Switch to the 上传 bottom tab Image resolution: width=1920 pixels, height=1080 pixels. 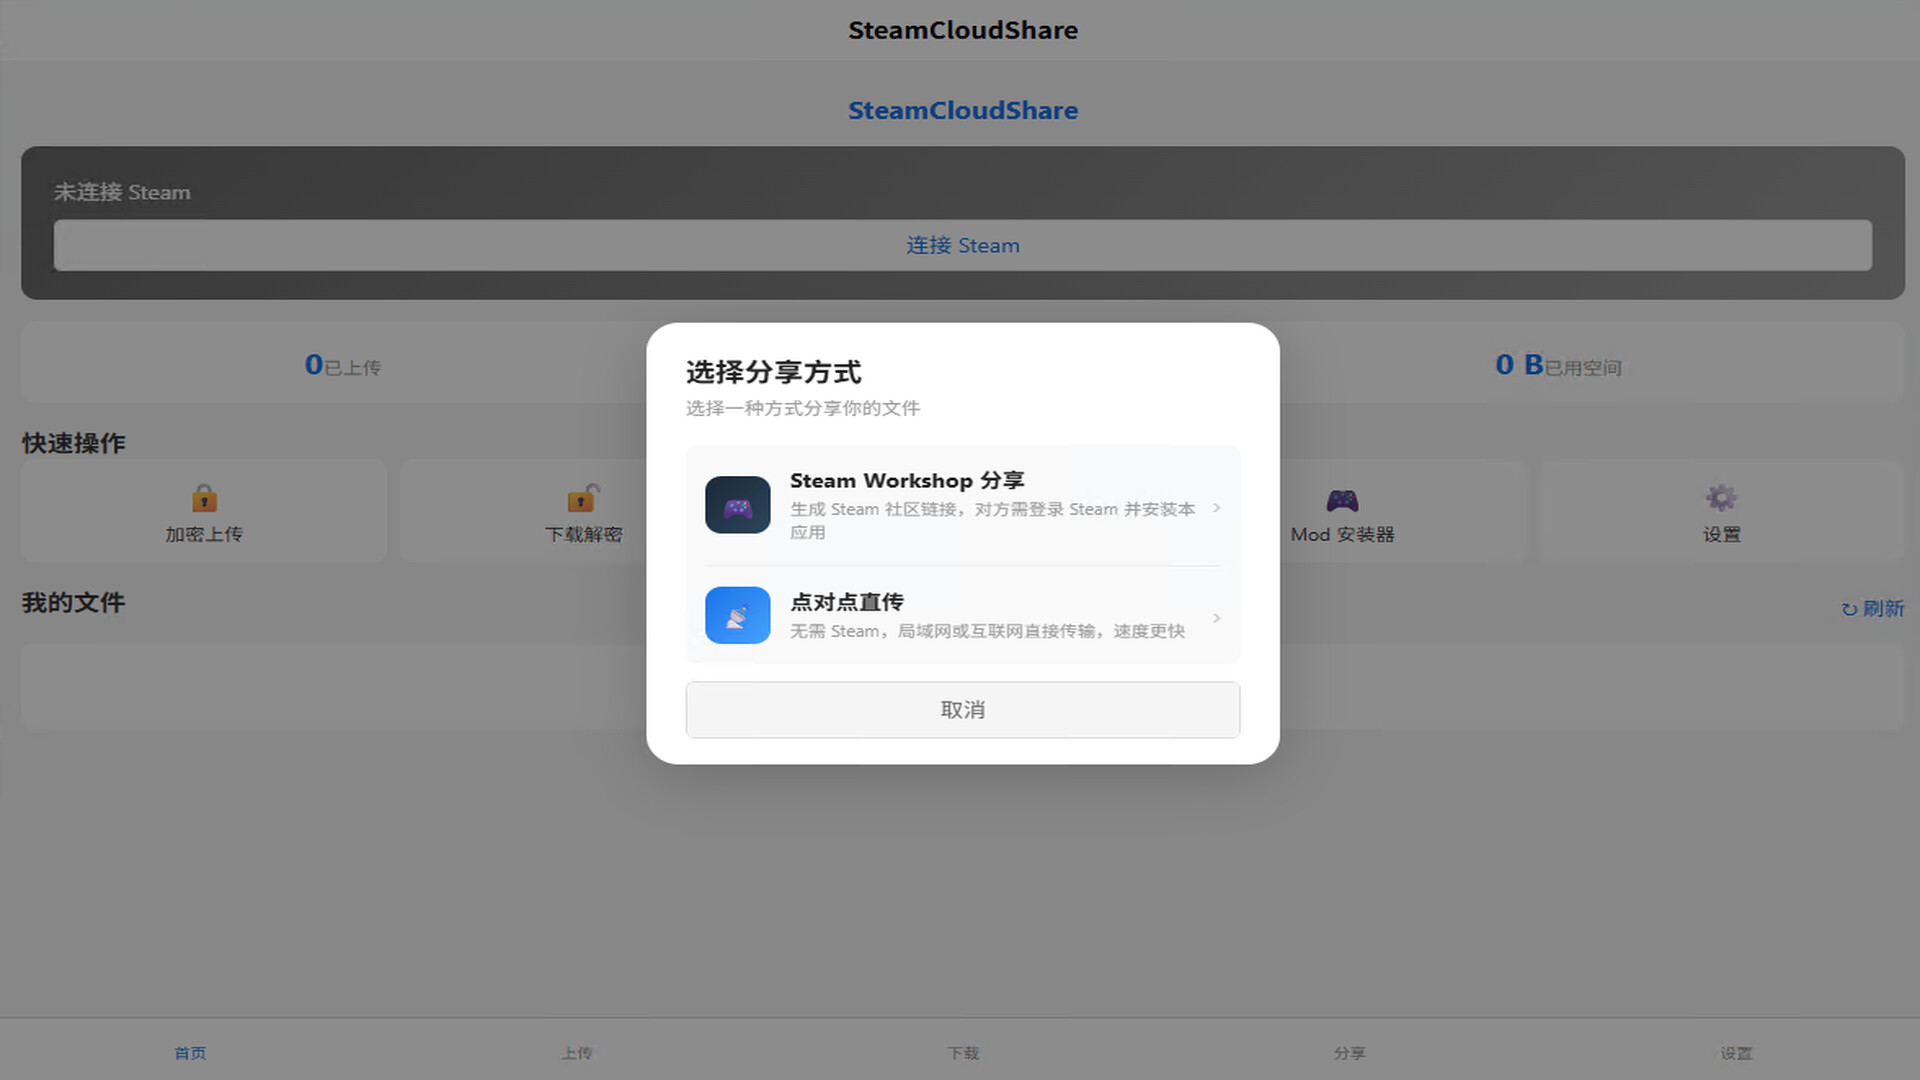(x=576, y=1053)
